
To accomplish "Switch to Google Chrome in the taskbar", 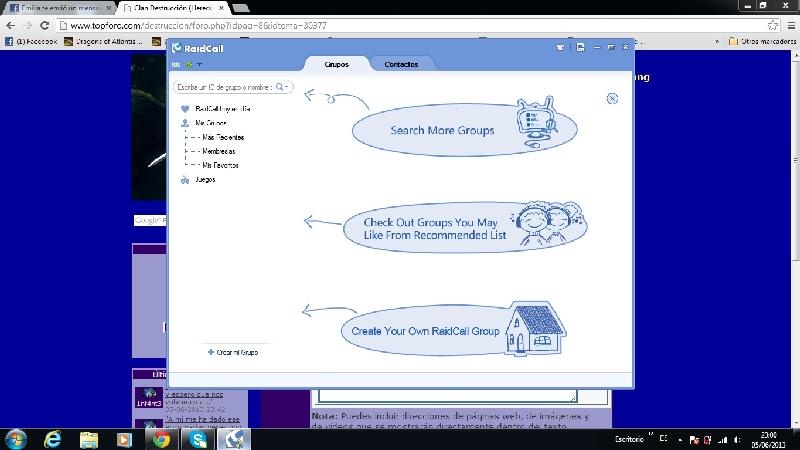I will 161,439.
